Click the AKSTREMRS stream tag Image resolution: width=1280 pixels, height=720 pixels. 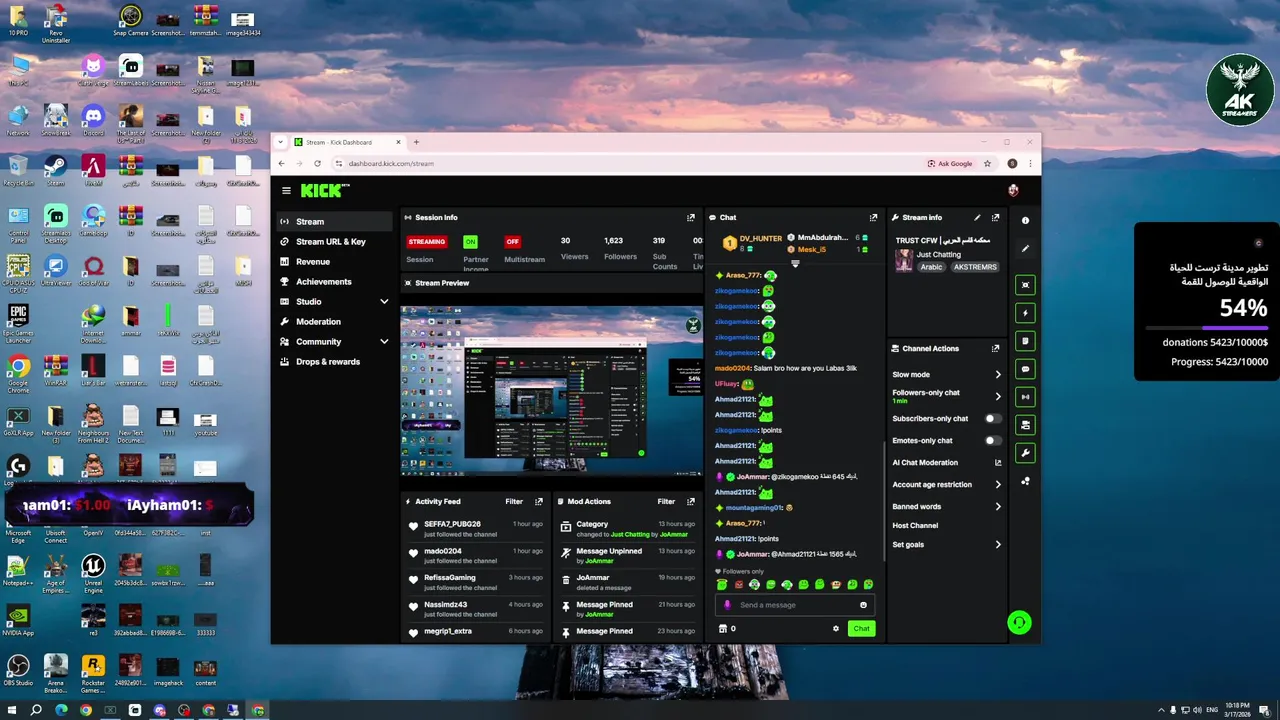pos(975,268)
